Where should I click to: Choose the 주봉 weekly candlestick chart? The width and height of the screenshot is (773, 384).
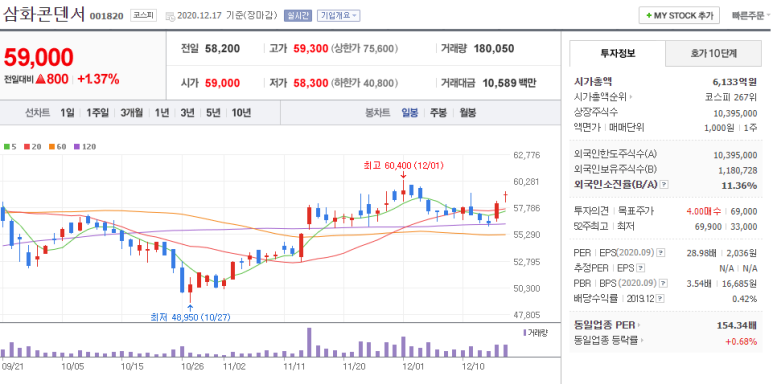tap(438, 113)
